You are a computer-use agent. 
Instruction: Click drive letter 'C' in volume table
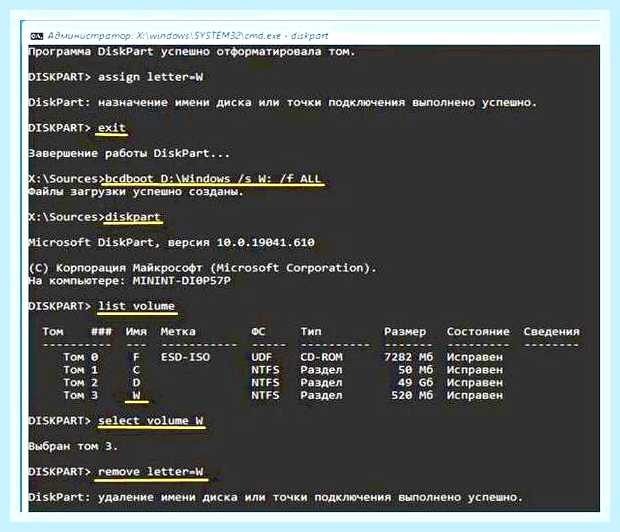[x=136, y=370]
